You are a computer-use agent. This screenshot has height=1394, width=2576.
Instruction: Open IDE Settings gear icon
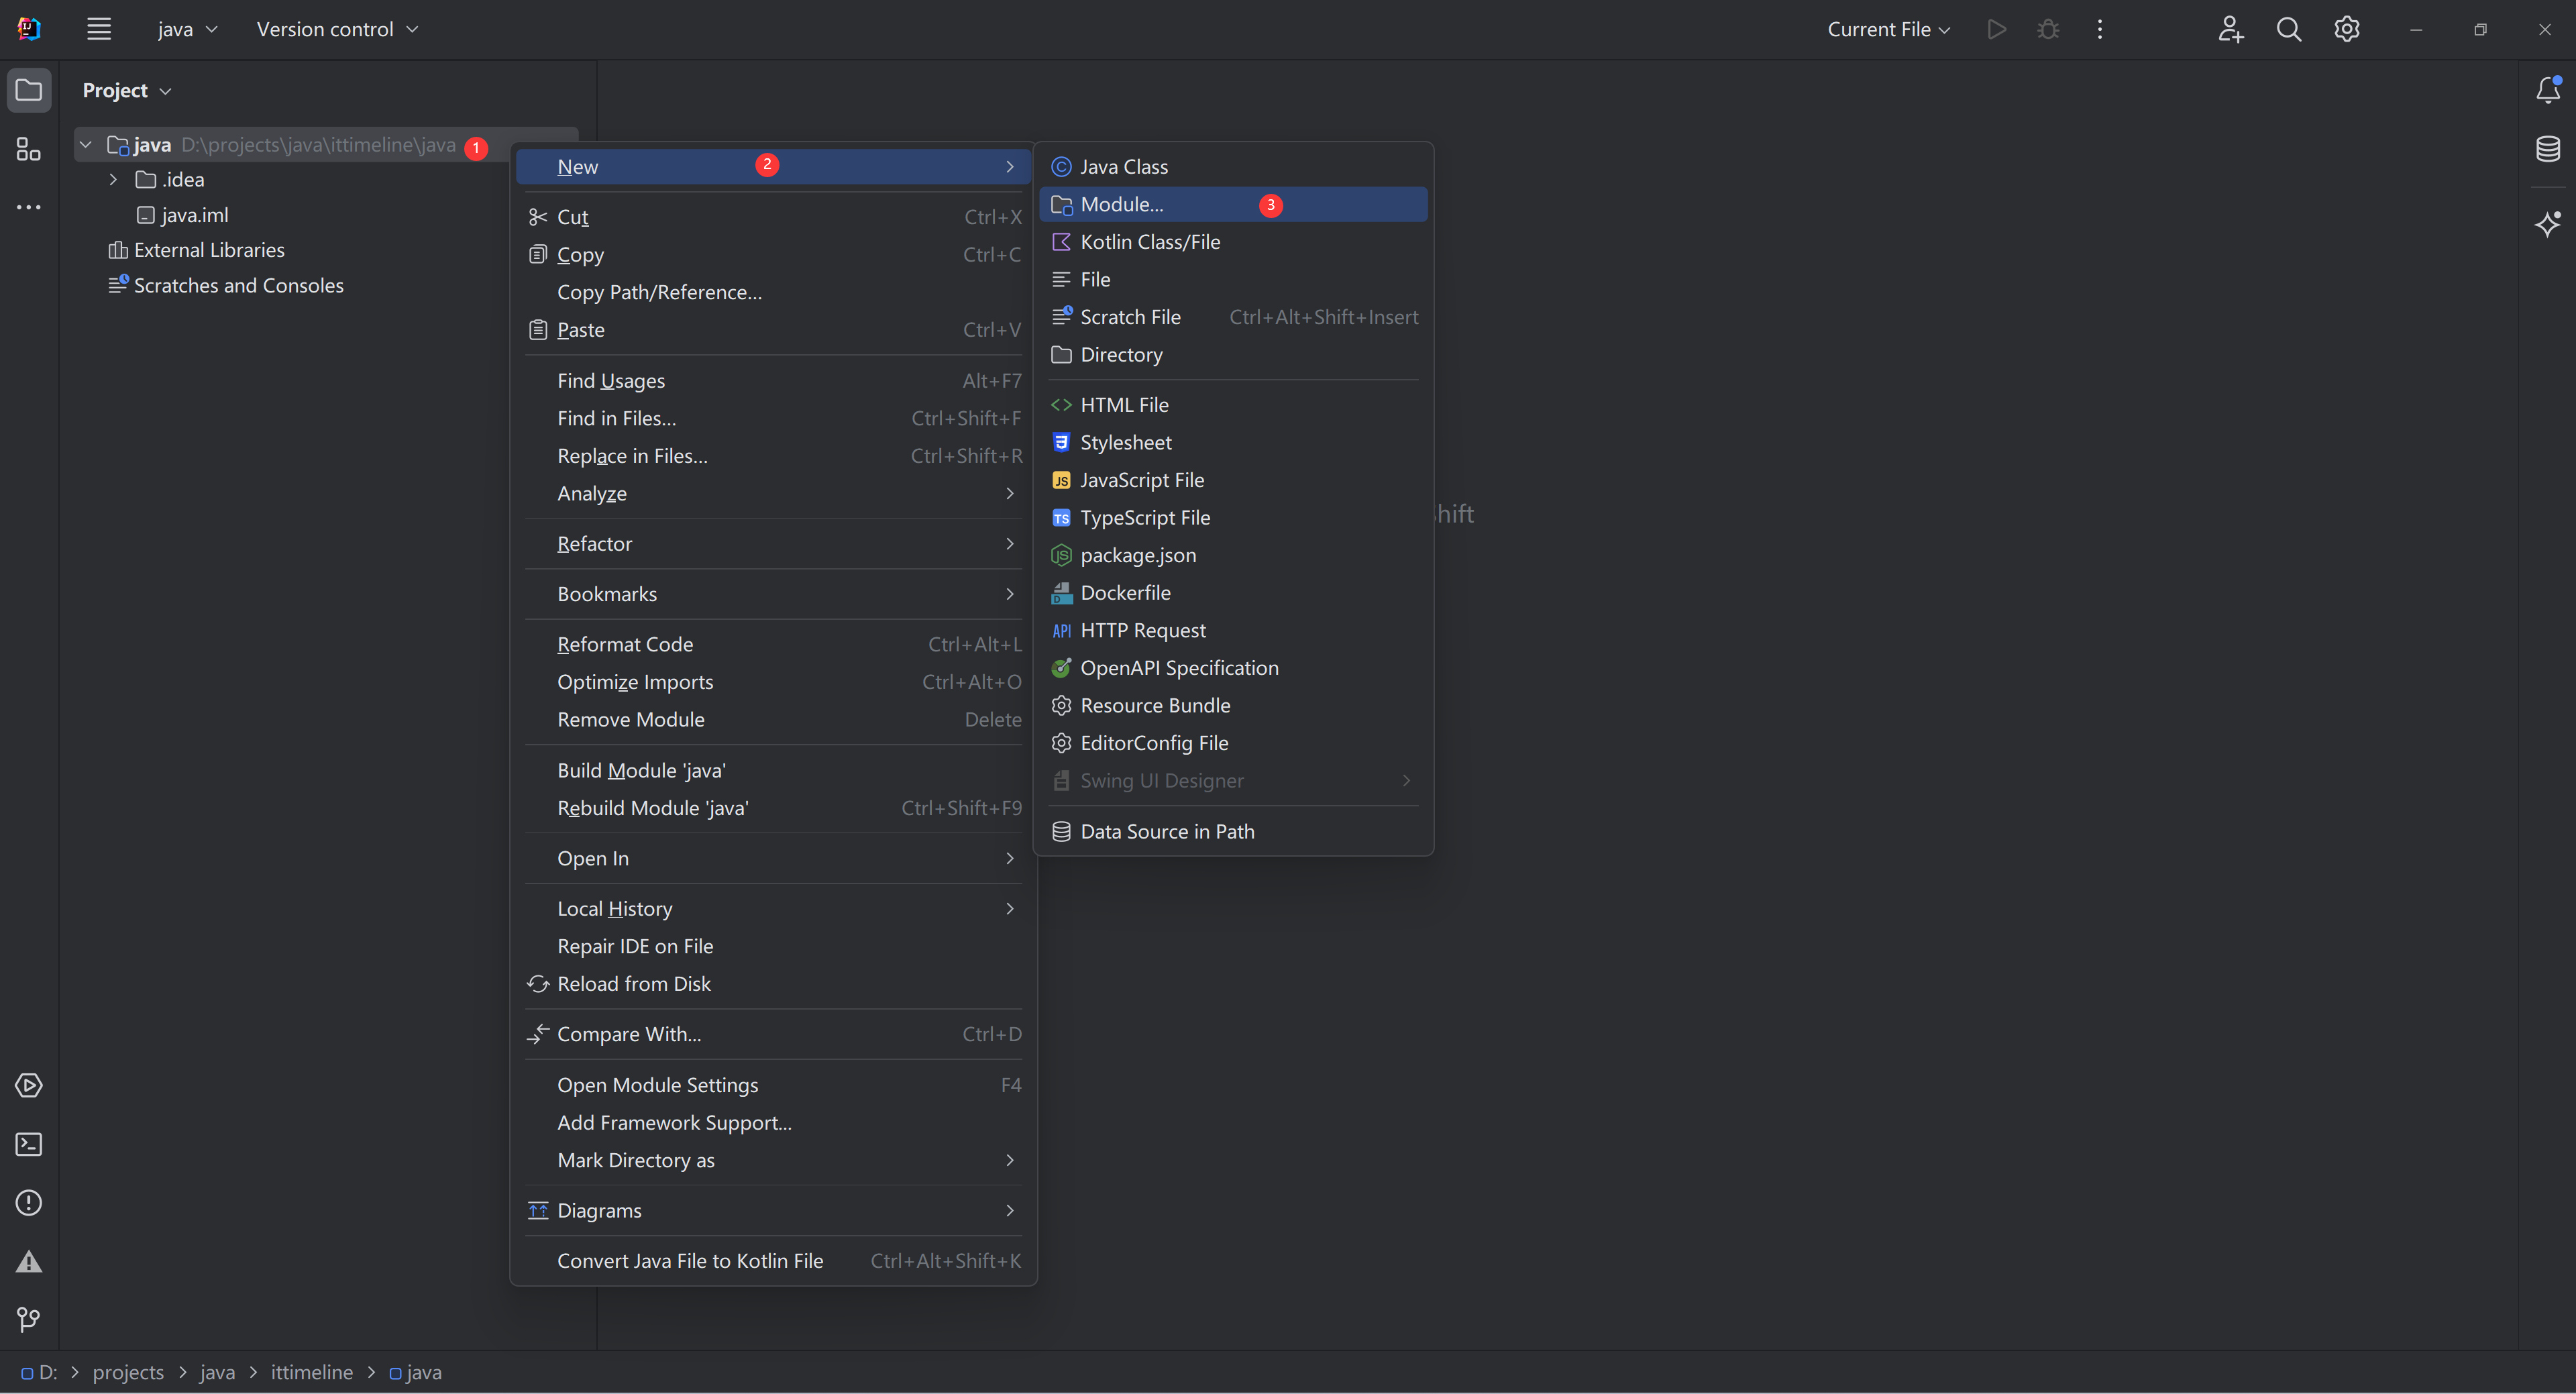pos(2347,29)
